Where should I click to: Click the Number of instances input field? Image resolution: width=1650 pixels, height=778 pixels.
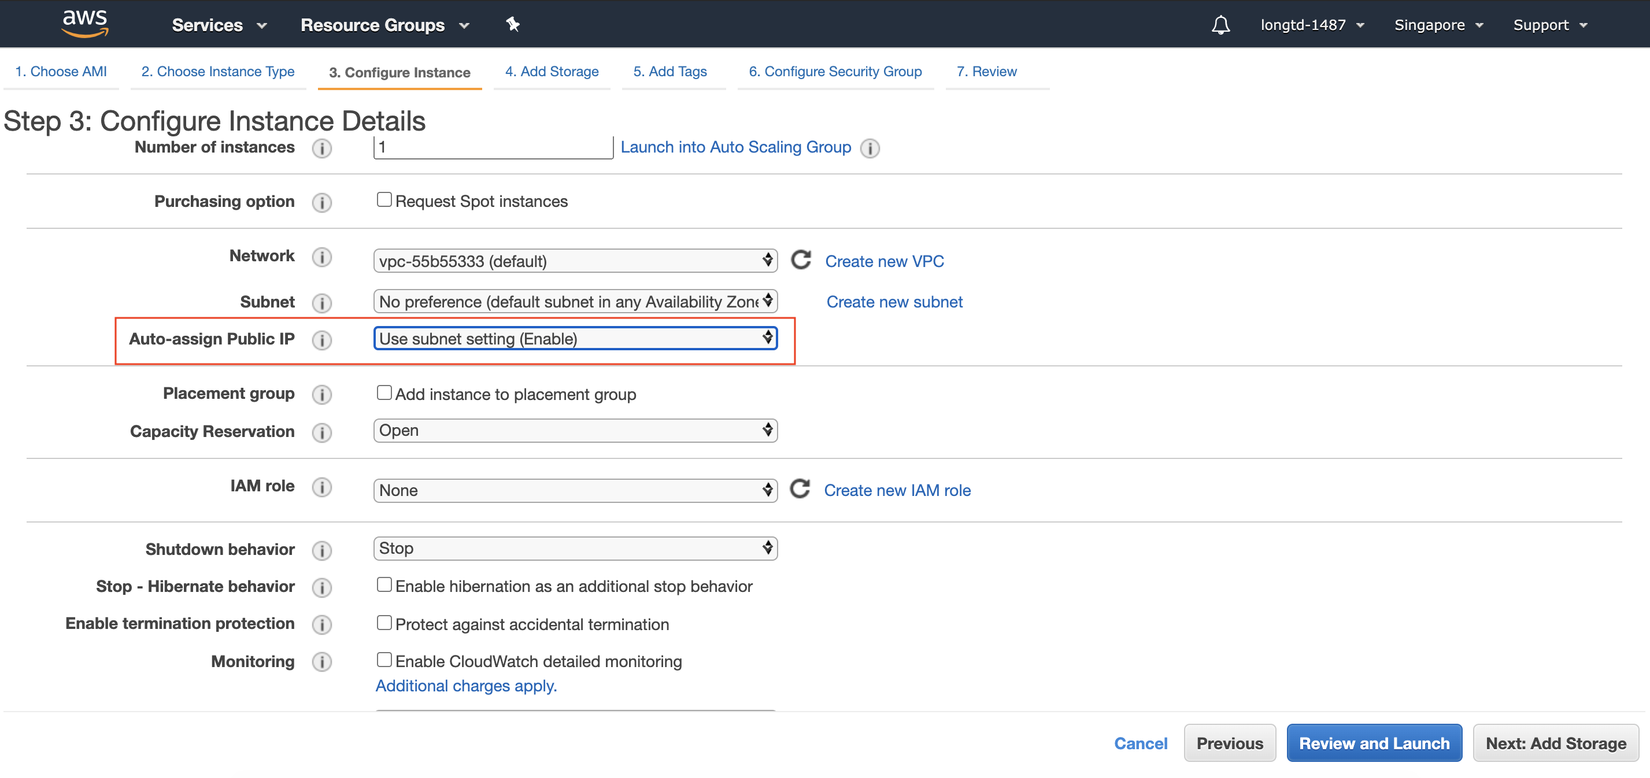tap(492, 147)
